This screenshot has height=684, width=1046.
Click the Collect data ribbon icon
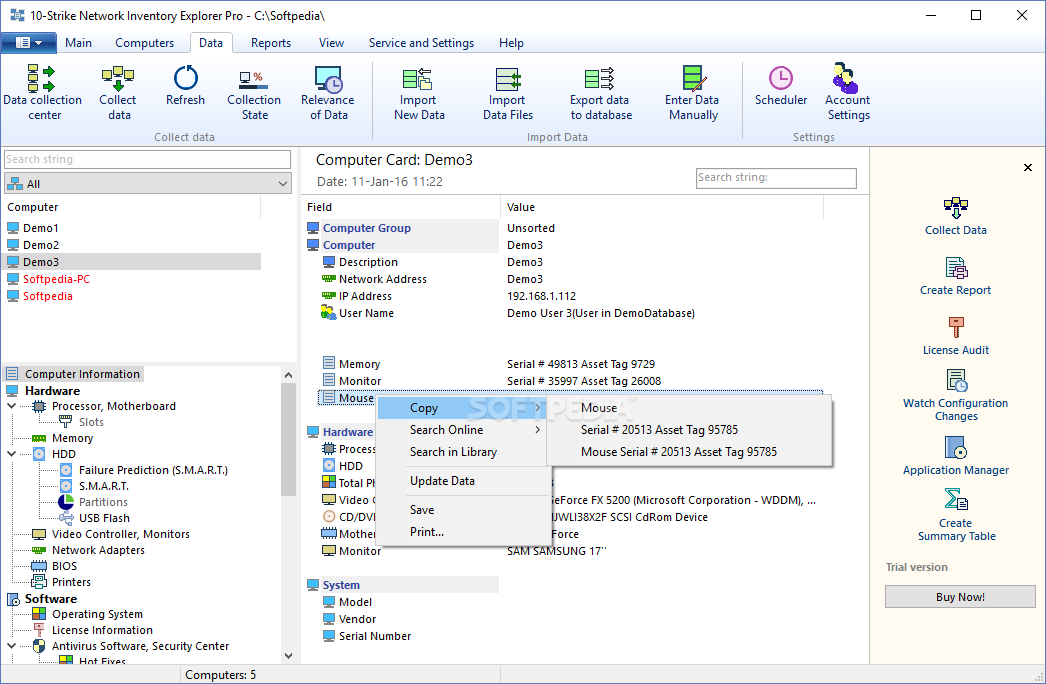point(117,93)
